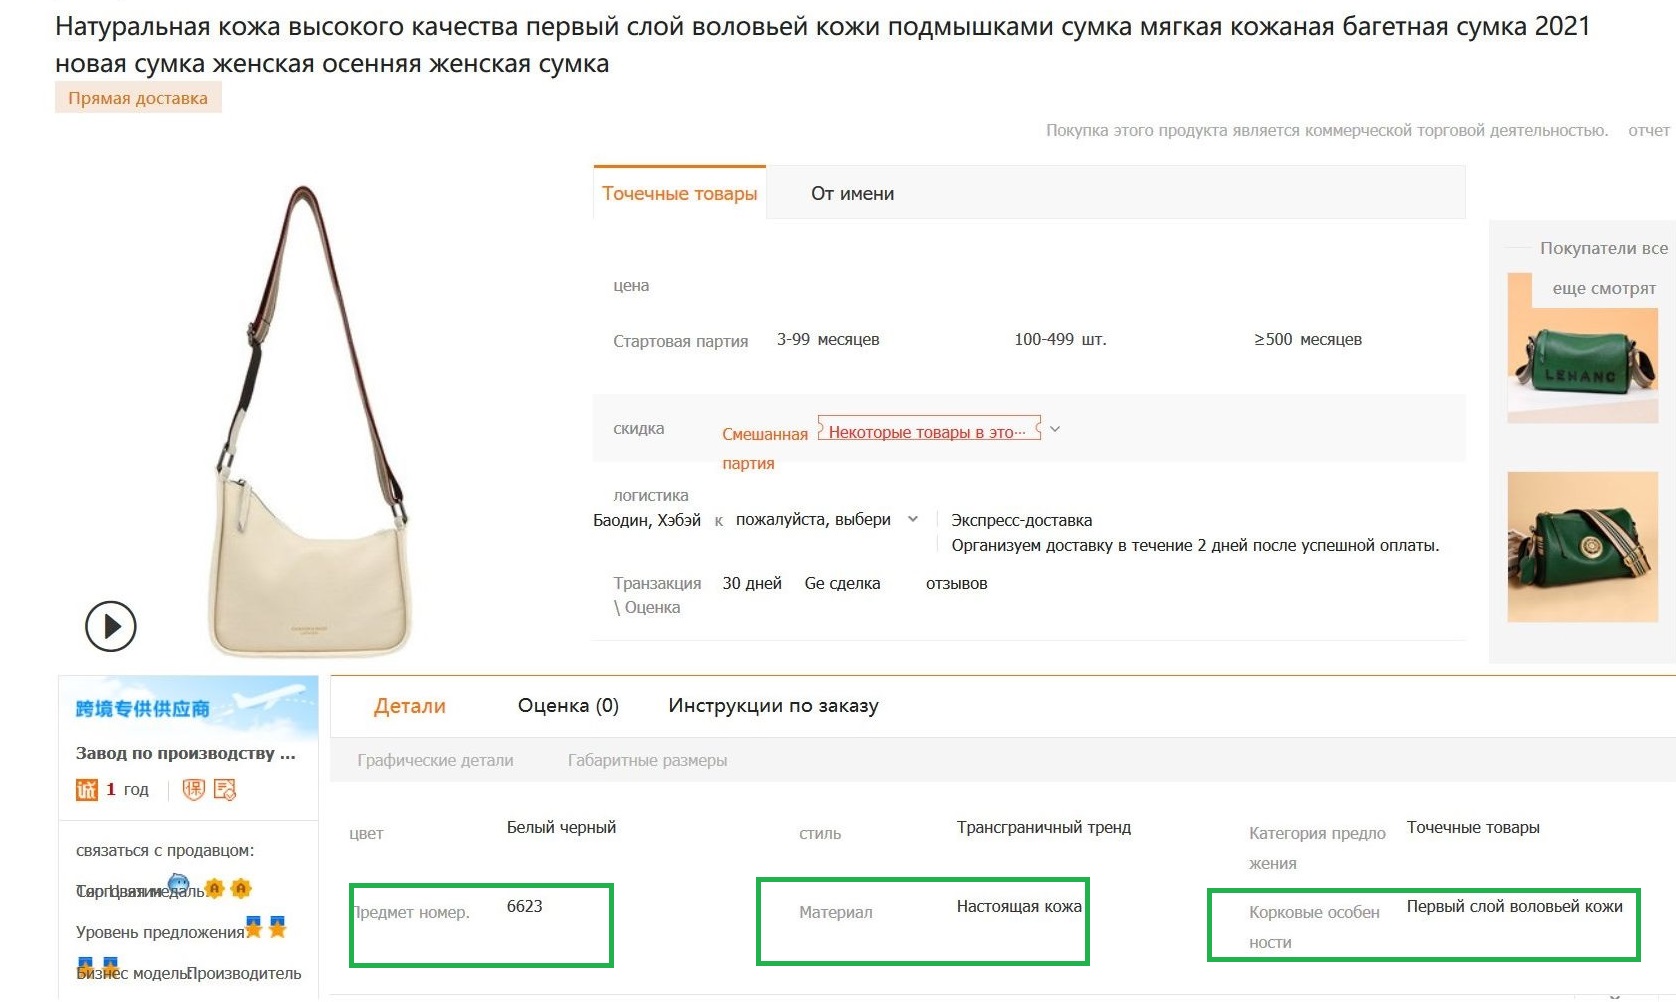Click the first star next to supply level
Viewport: 1676px width, 1002px height.
pyautogui.click(x=254, y=929)
